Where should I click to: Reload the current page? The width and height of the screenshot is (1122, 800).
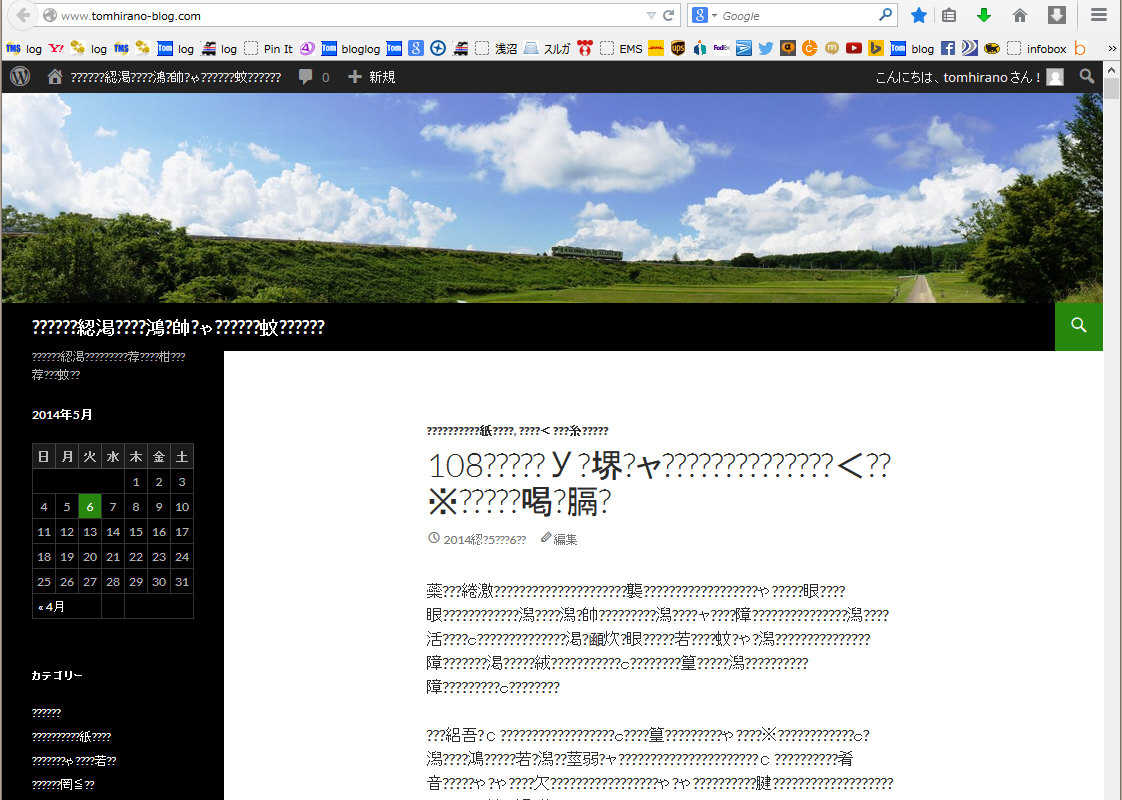coord(669,15)
